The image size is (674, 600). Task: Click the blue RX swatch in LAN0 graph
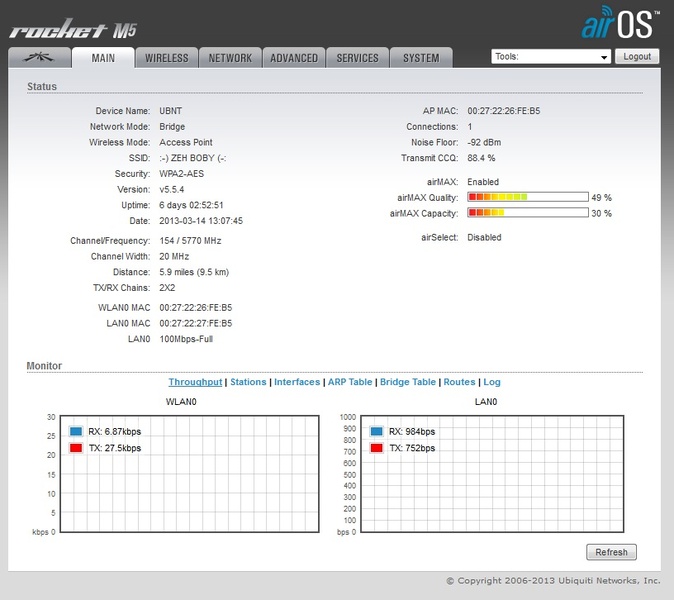click(376, 431)
